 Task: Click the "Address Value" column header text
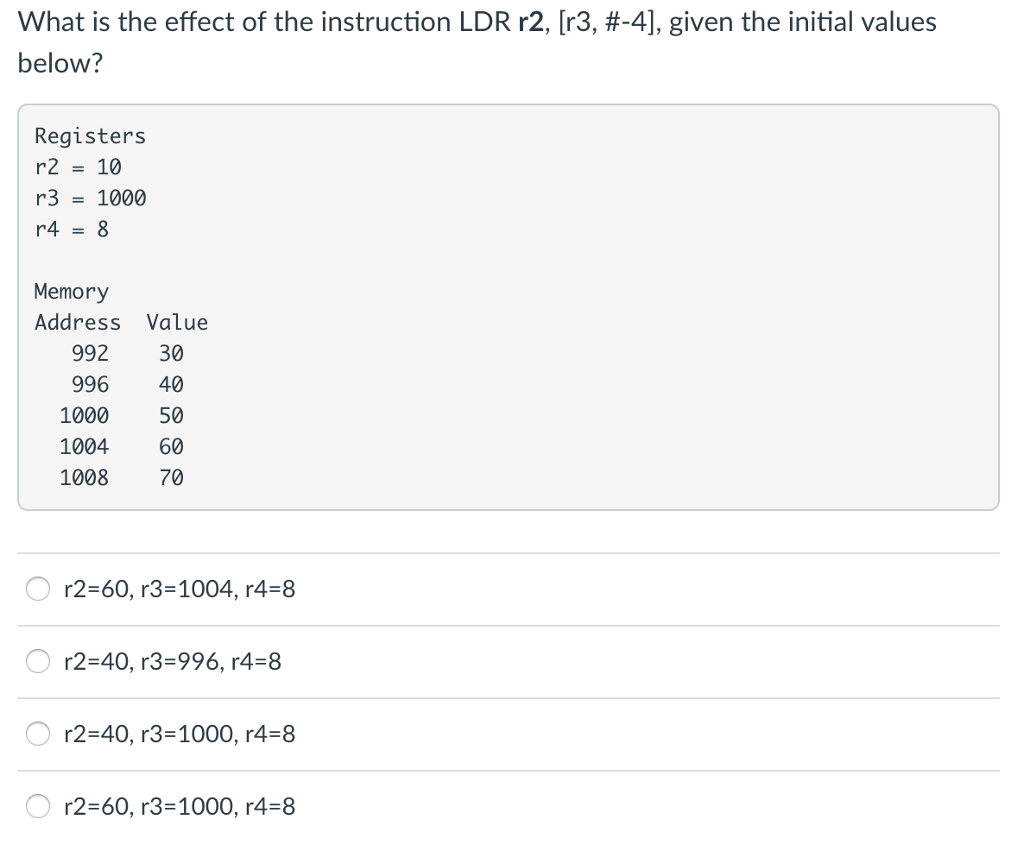pyautogui.click(x=120, y=322)
